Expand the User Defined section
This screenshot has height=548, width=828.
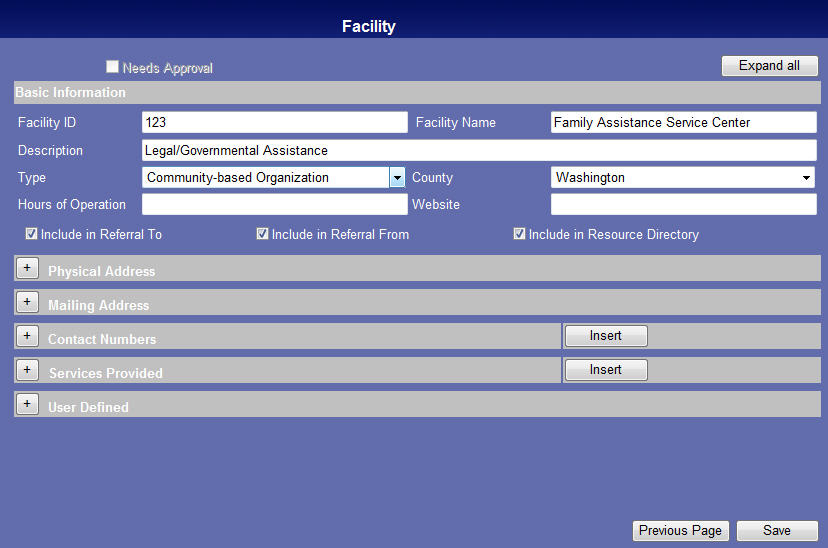pyautogui.click(x=27, y=404)
